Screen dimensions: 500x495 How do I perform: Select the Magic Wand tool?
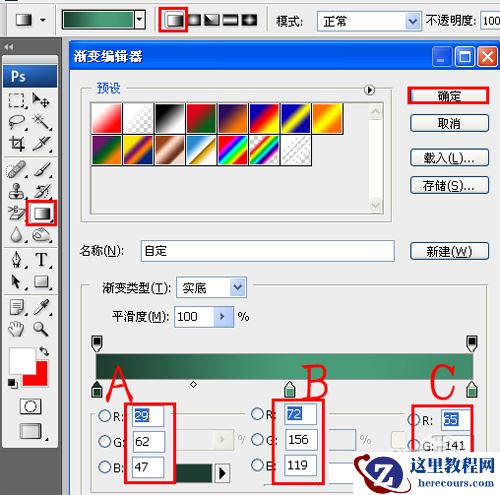click(x=41, y=122)
